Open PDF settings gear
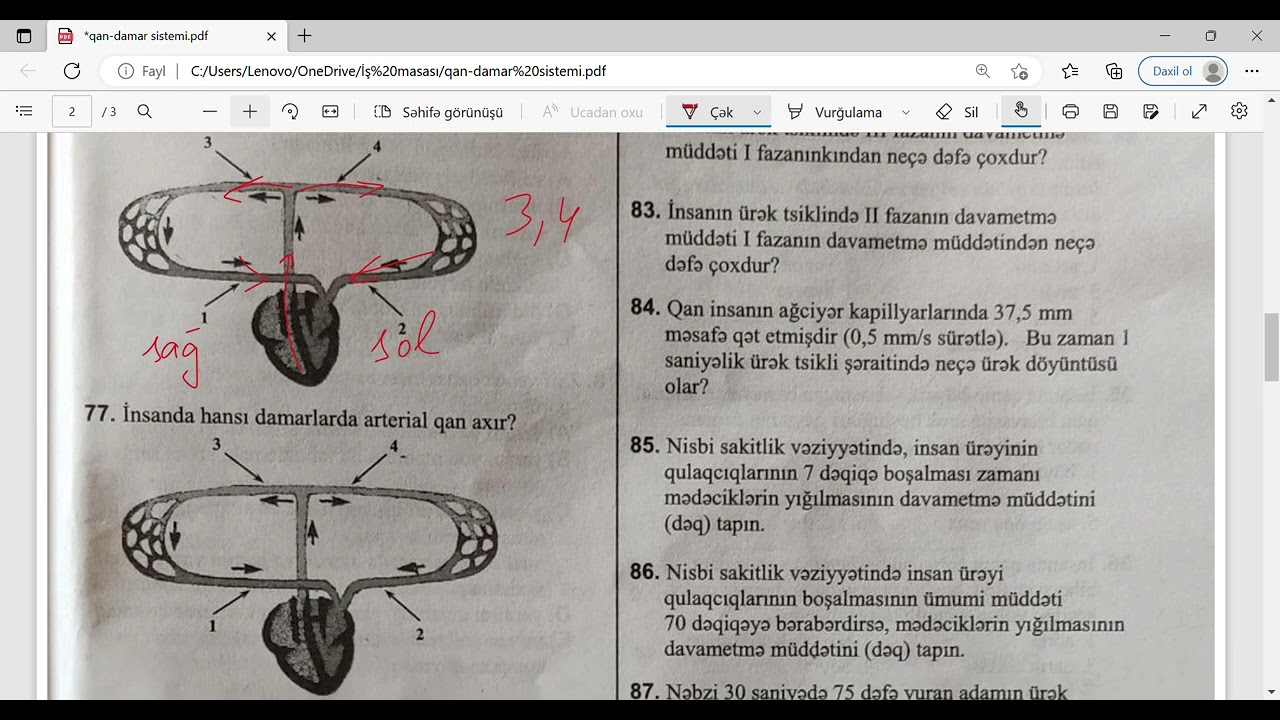 pyautogui.click(x=1240, y=112)
